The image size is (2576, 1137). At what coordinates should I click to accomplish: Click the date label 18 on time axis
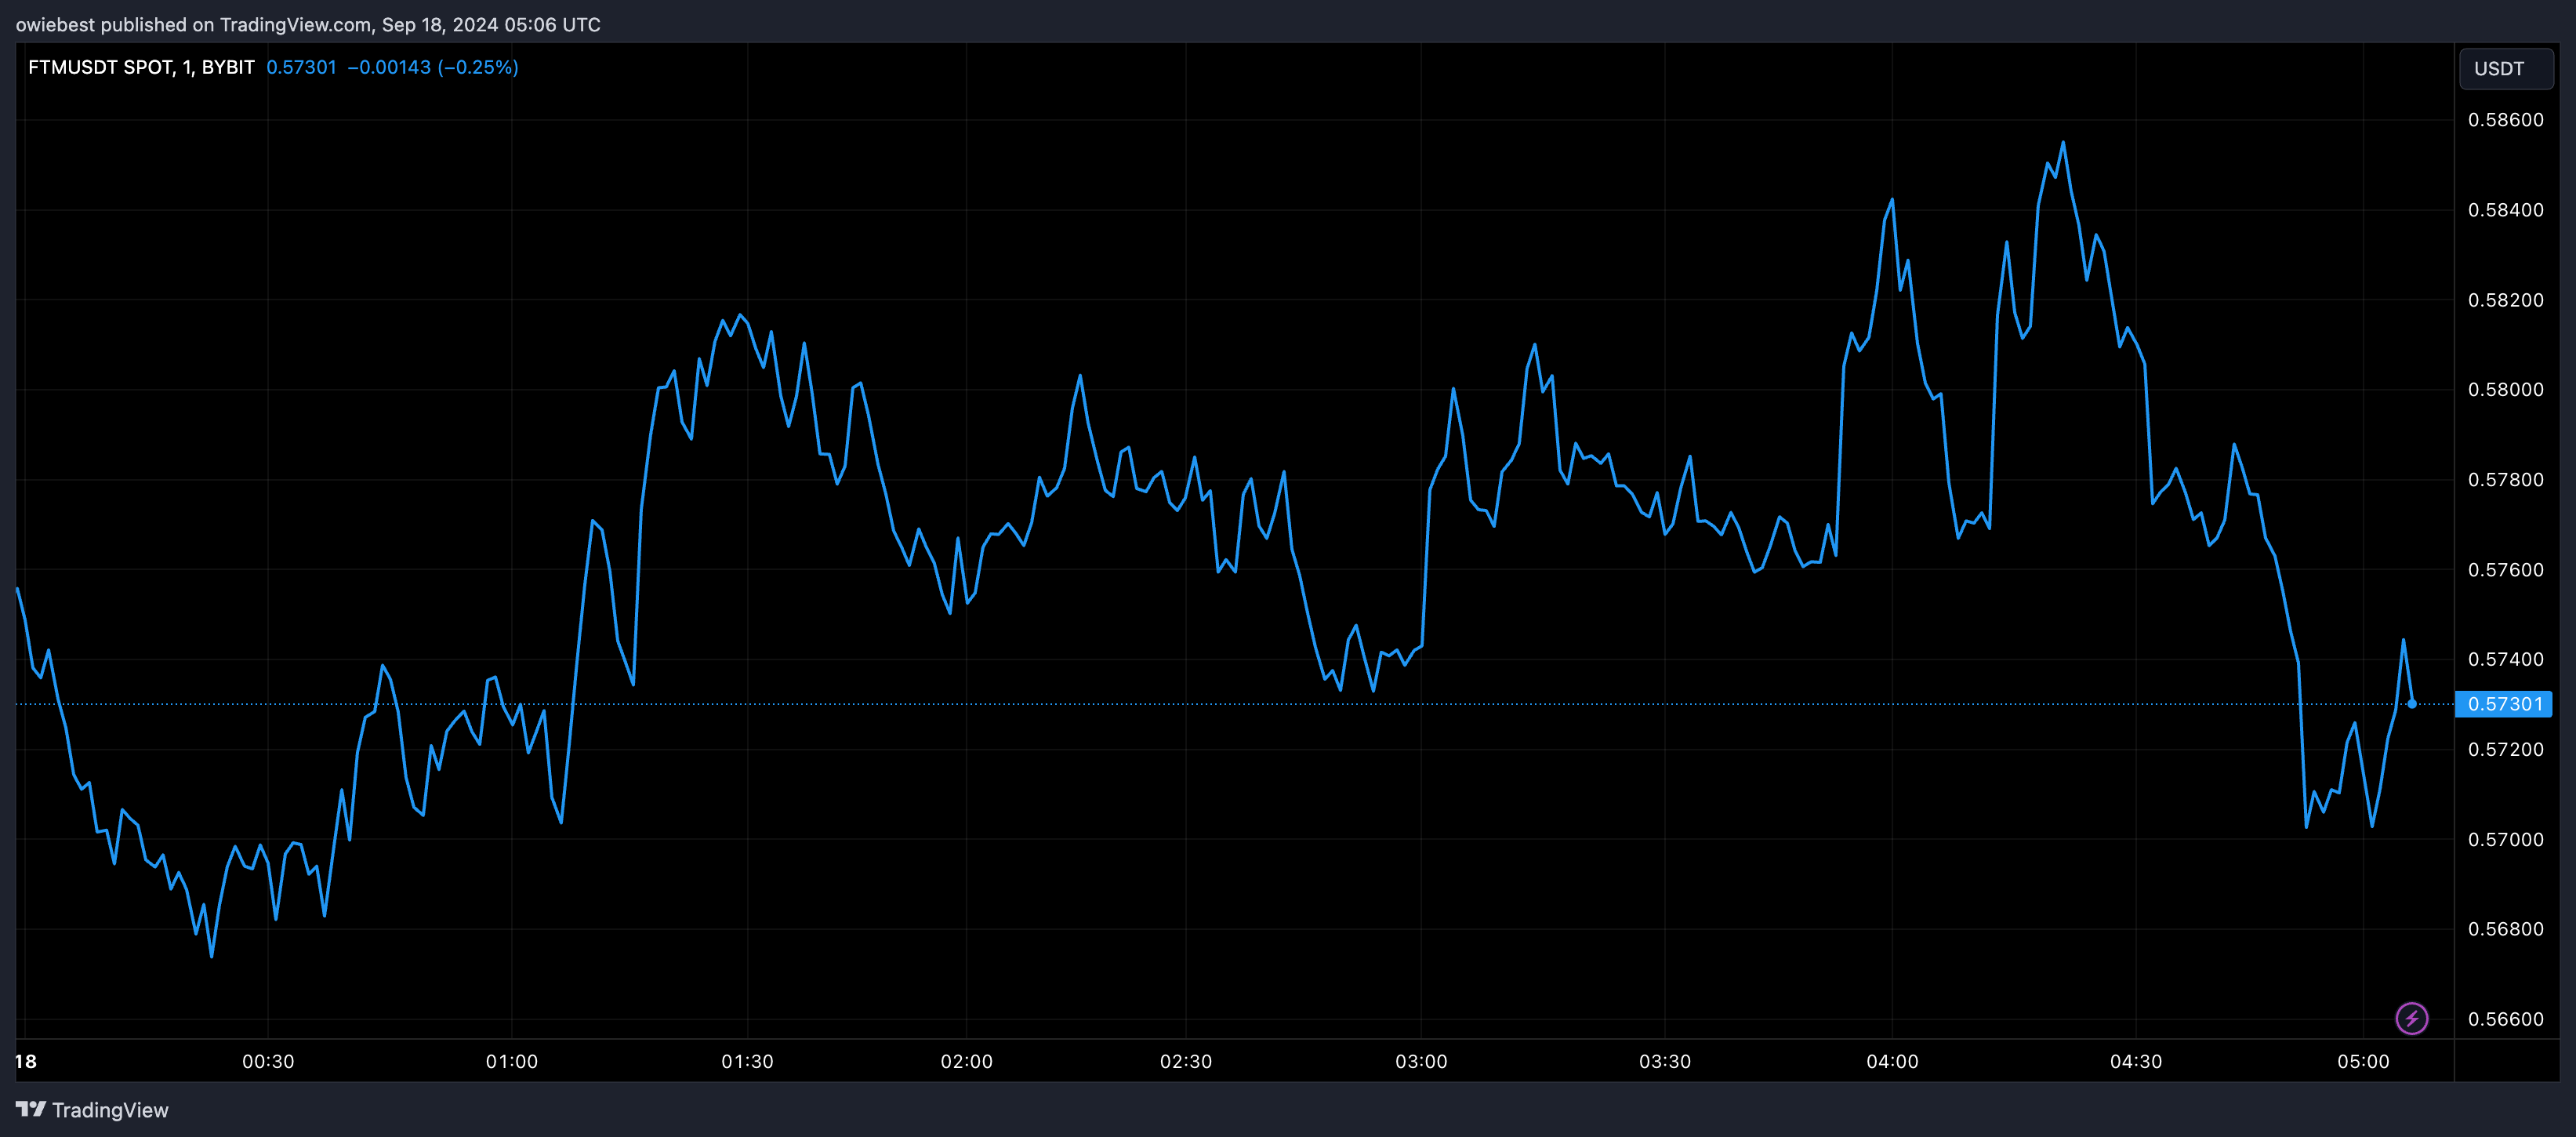(x=26, y=1061)
